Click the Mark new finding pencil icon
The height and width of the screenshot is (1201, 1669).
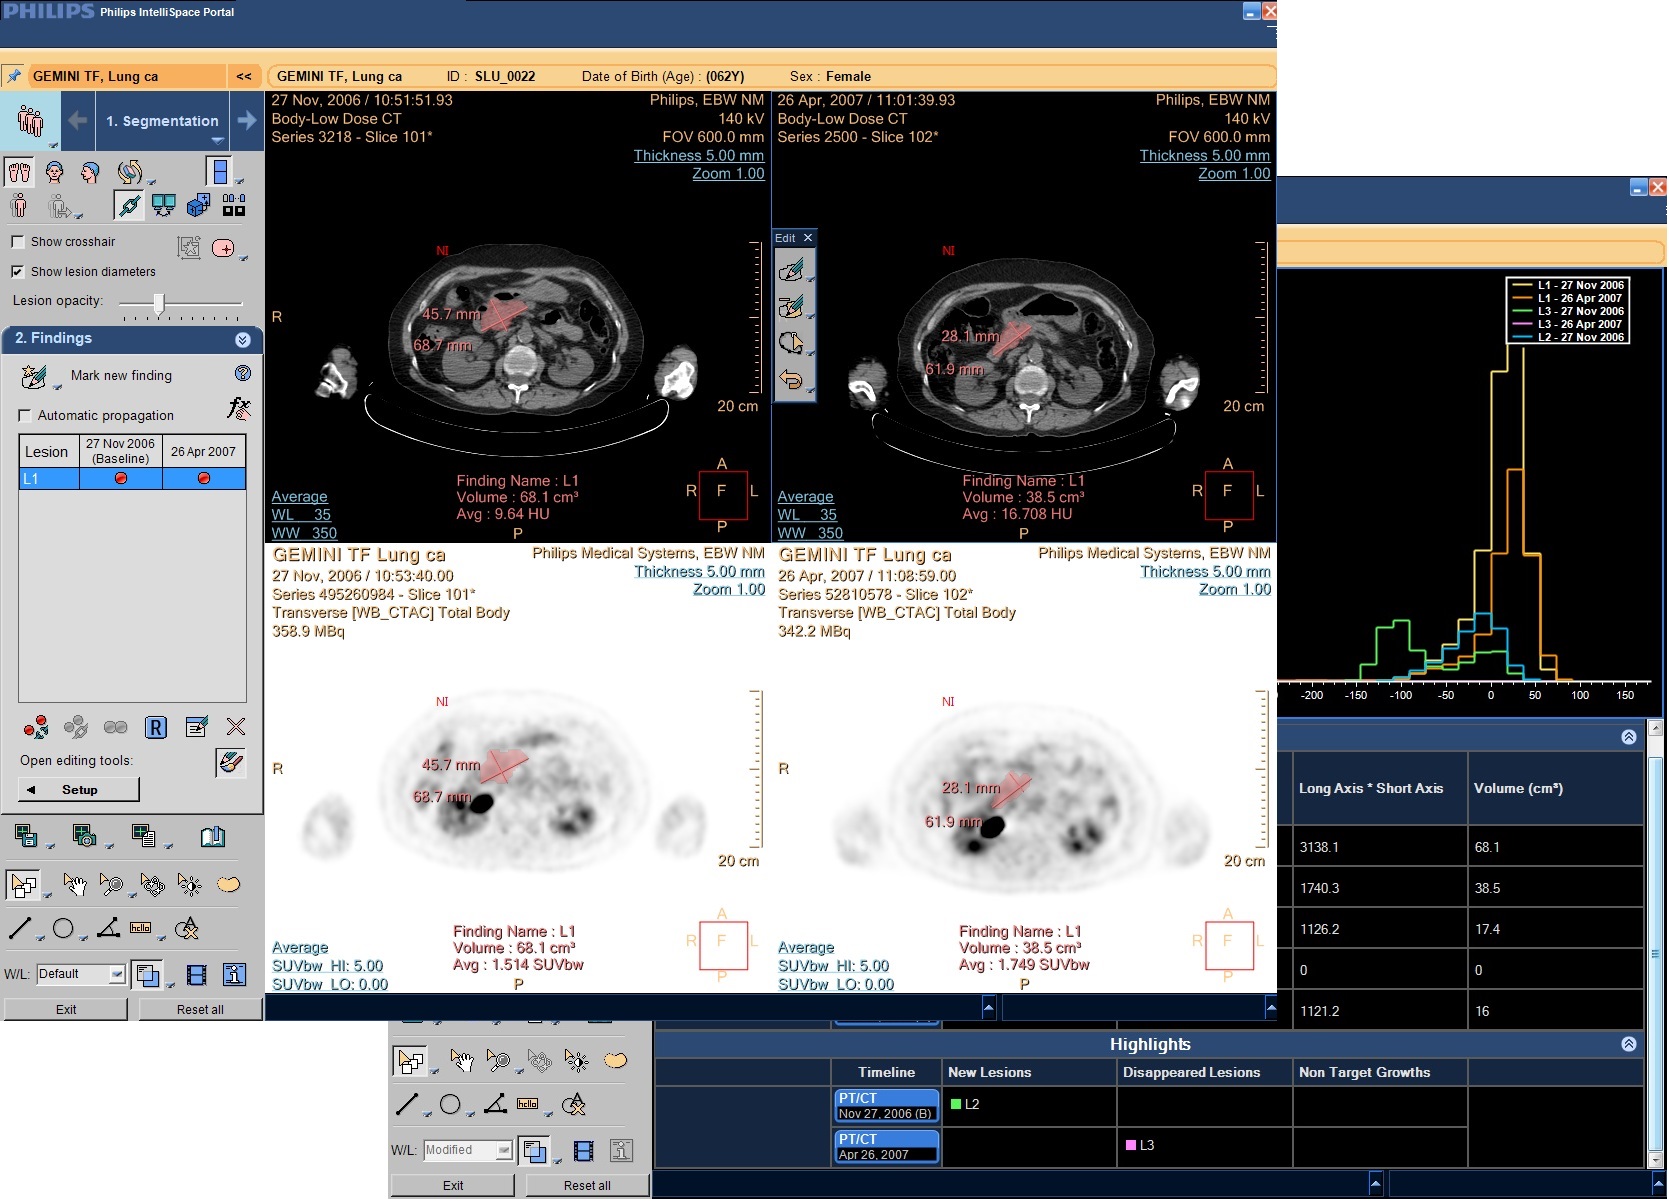pyautogui.click(x=33, y=376)
